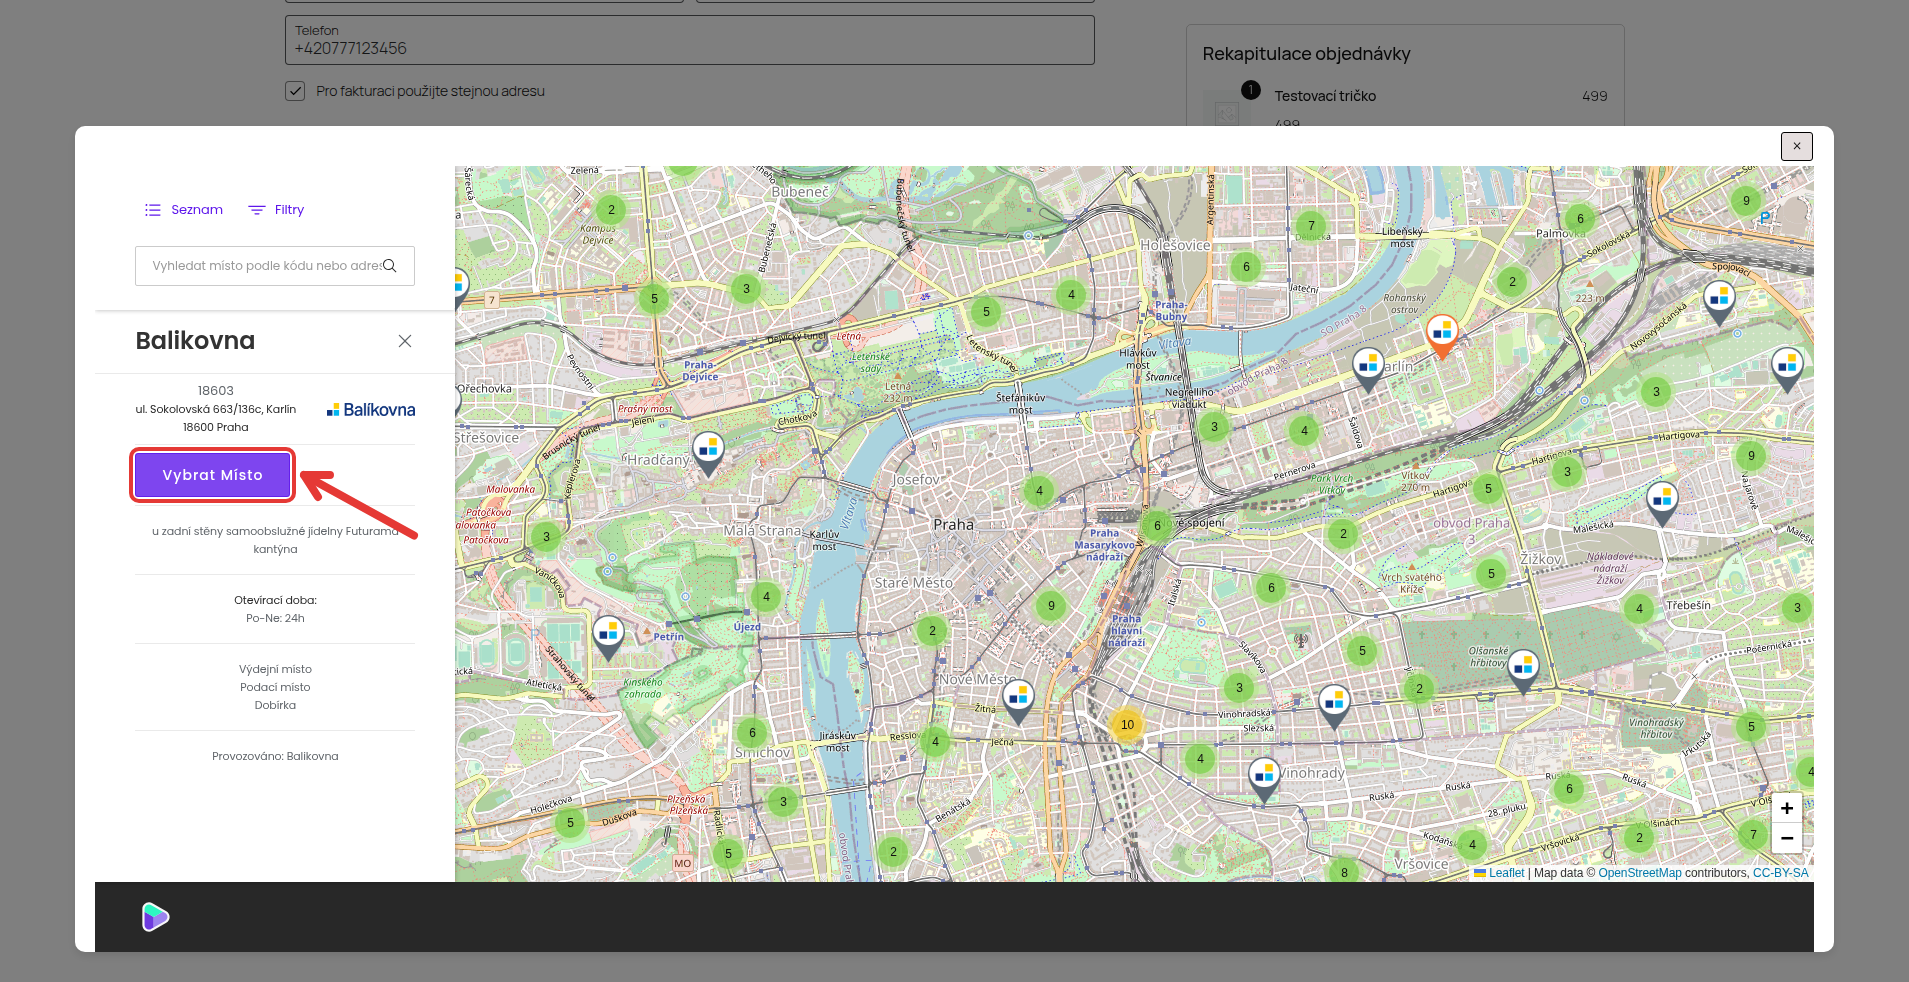This screenshot has height=982, width=1909.
Task: Open the Seznam list view
Action: [184, 210]
